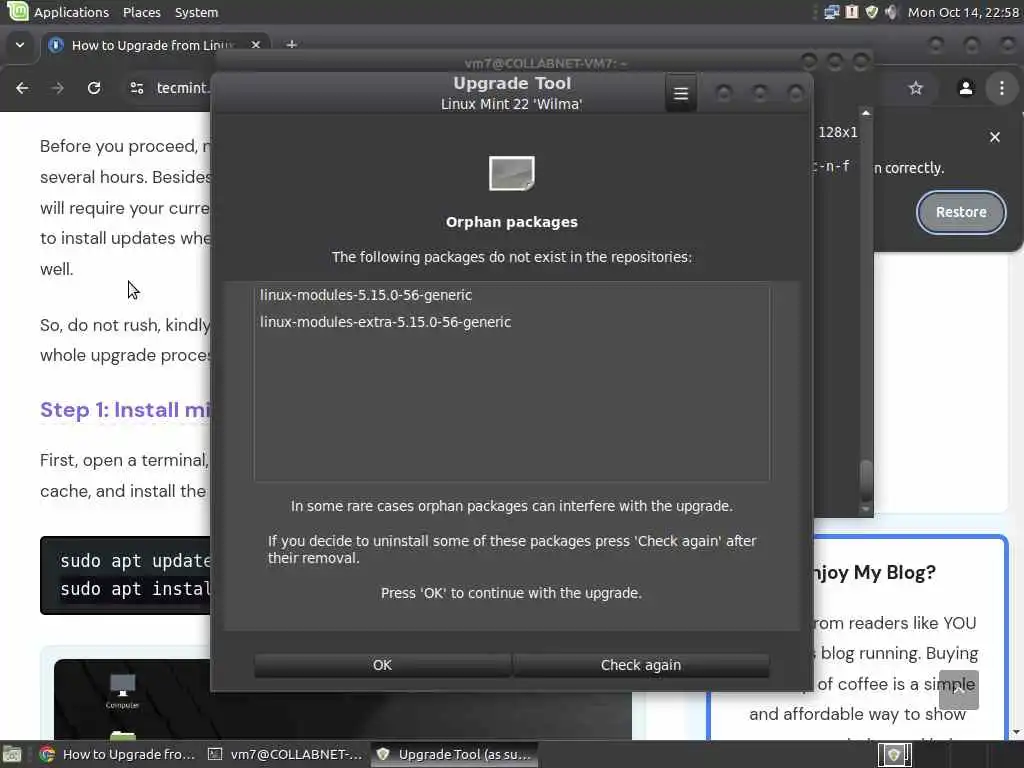Open the Chrome three-dot menu
This screenshot has height=768, width=1024.
pos(1002,88)
